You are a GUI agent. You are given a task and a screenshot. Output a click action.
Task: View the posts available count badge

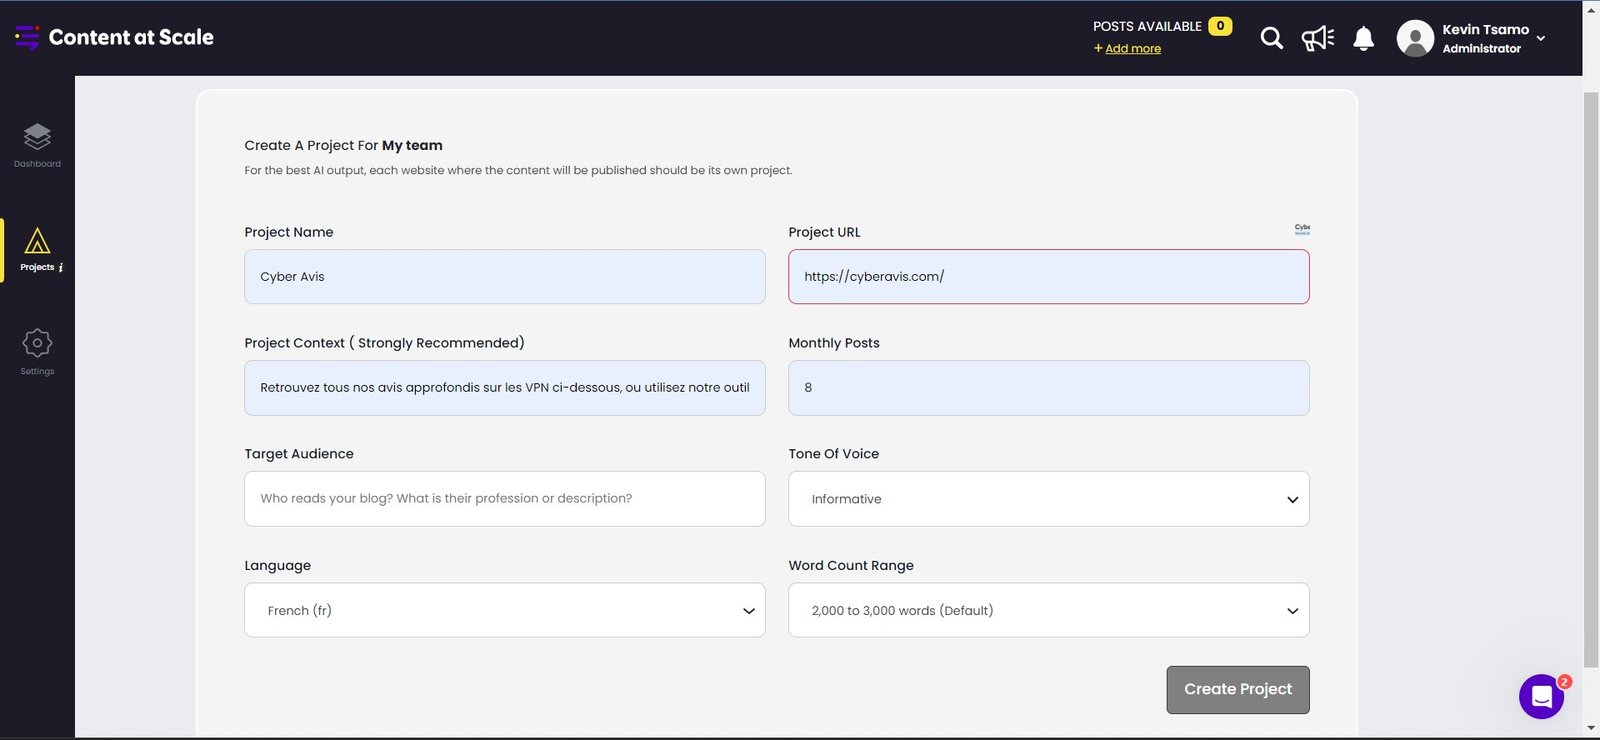[x=1220, y=26]
